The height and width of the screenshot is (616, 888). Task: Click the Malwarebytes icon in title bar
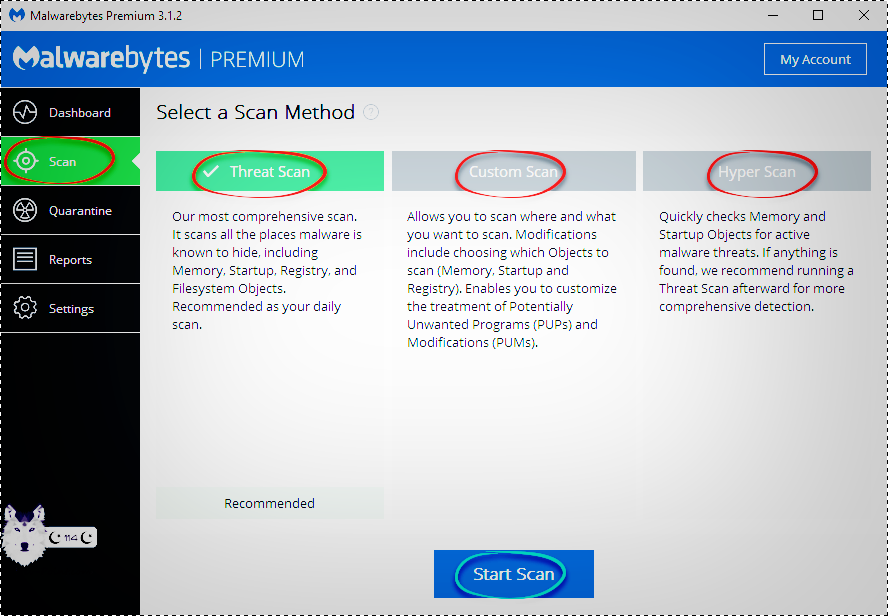tap(17, 16)
